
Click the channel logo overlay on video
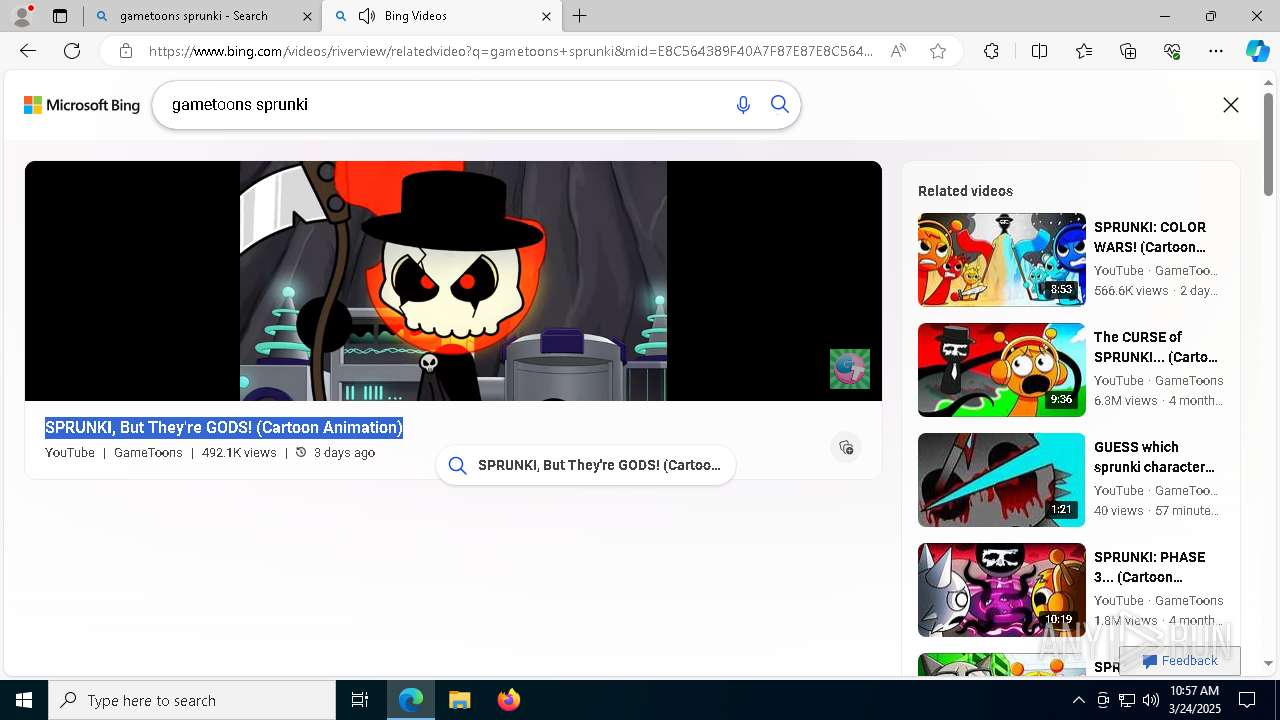tap(850, 369)
